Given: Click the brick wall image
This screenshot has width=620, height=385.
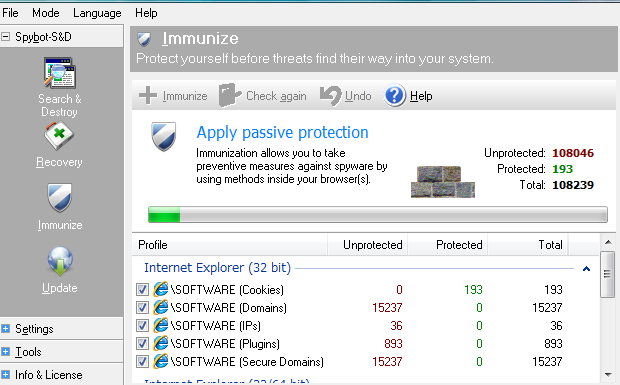Looking at the screenshot, I should click(x=443, y=182).
